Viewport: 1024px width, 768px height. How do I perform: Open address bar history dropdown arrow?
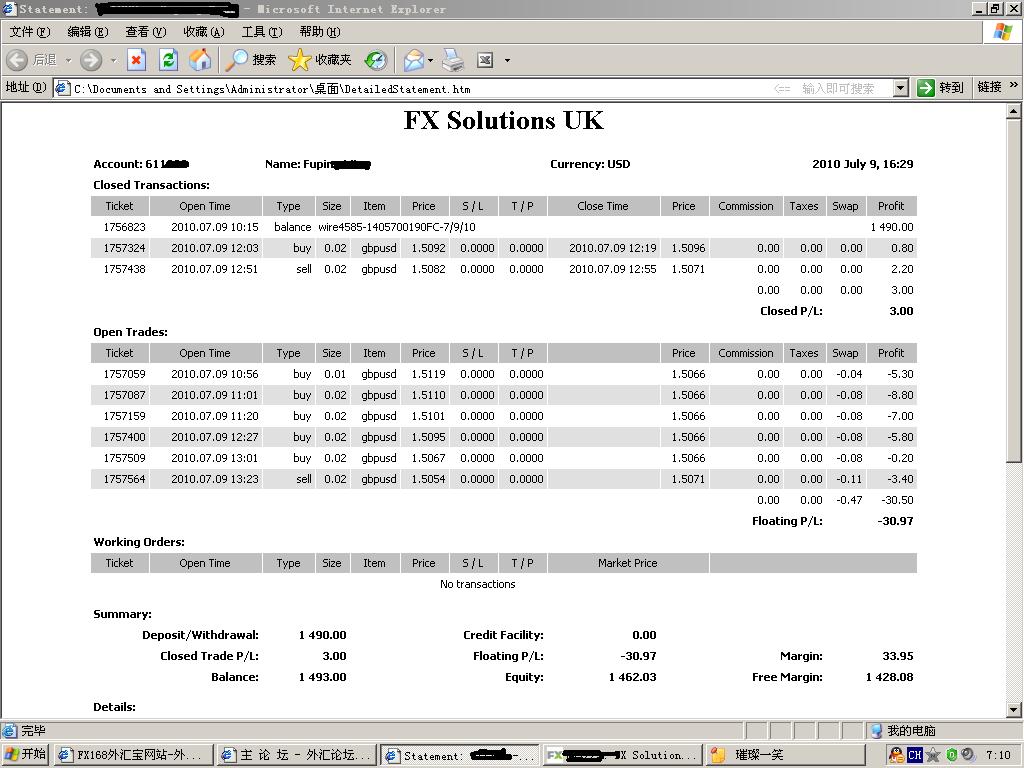(901, 88)
